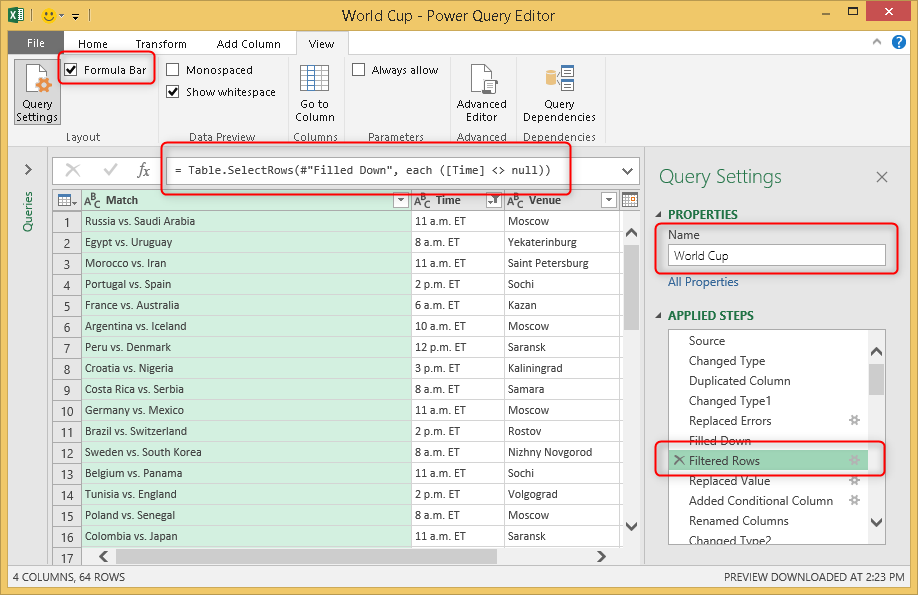
Task: Collapse the ribbon with the caret
Action: click(x=876, y=42)
